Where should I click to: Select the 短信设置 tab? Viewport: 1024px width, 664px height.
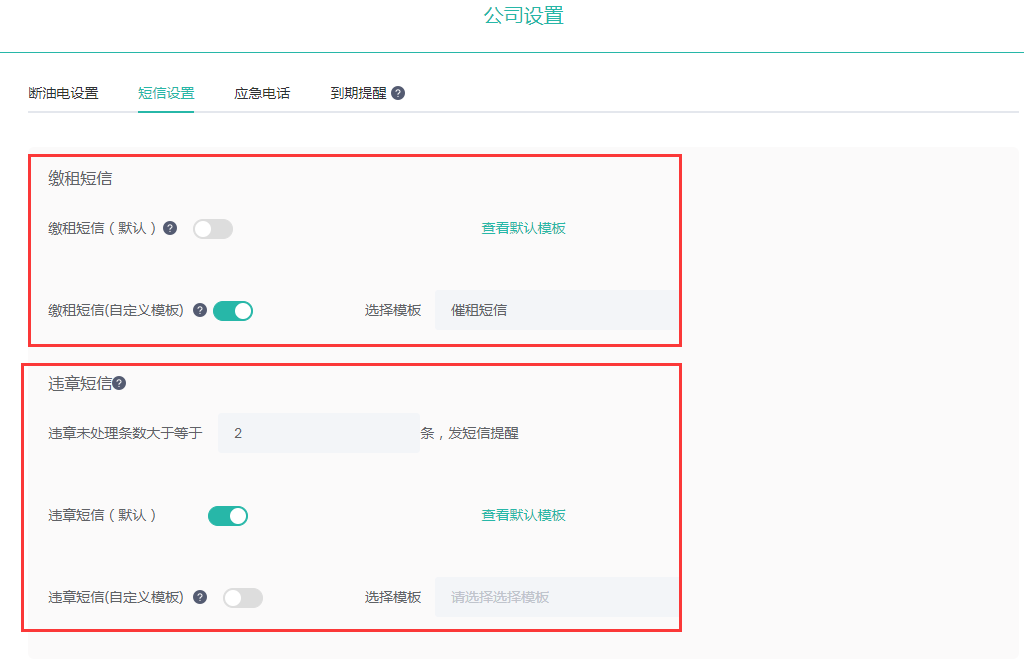tap(166, 93)
